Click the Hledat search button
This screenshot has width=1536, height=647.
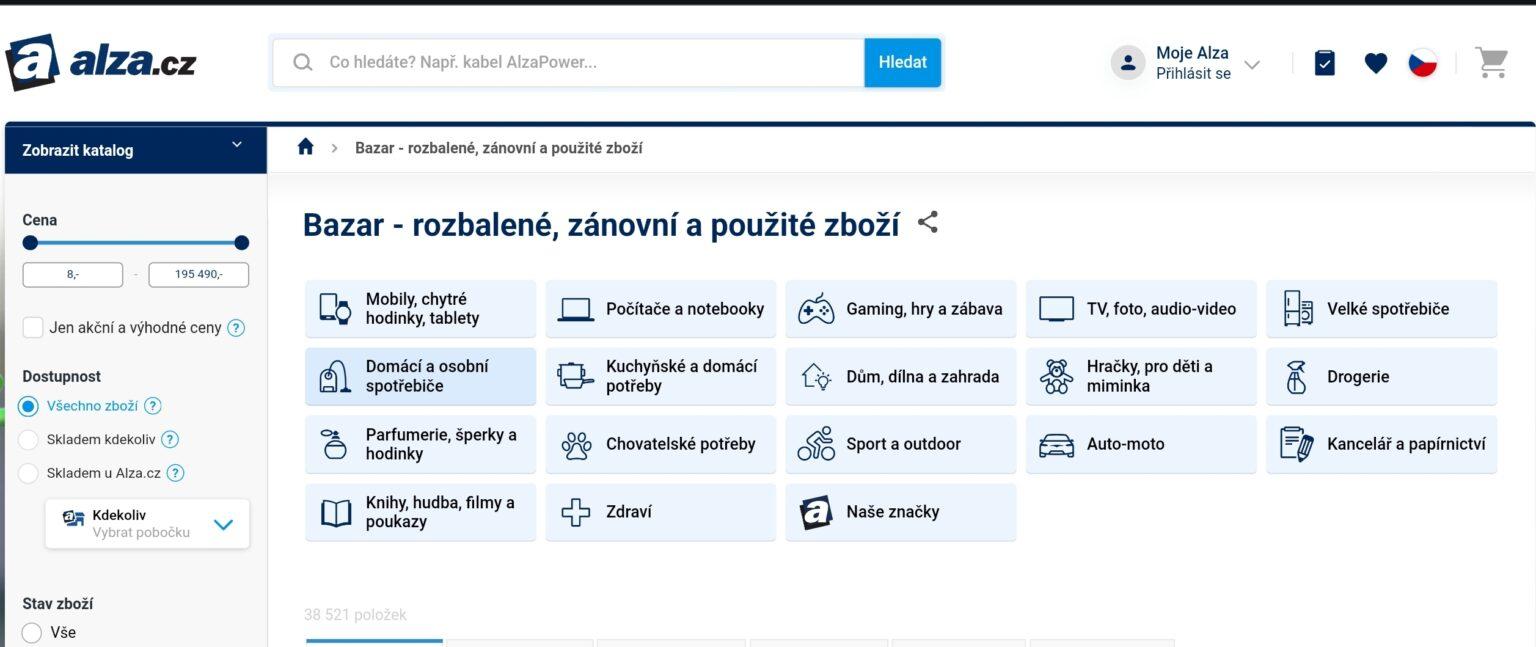tap(902, 62)
